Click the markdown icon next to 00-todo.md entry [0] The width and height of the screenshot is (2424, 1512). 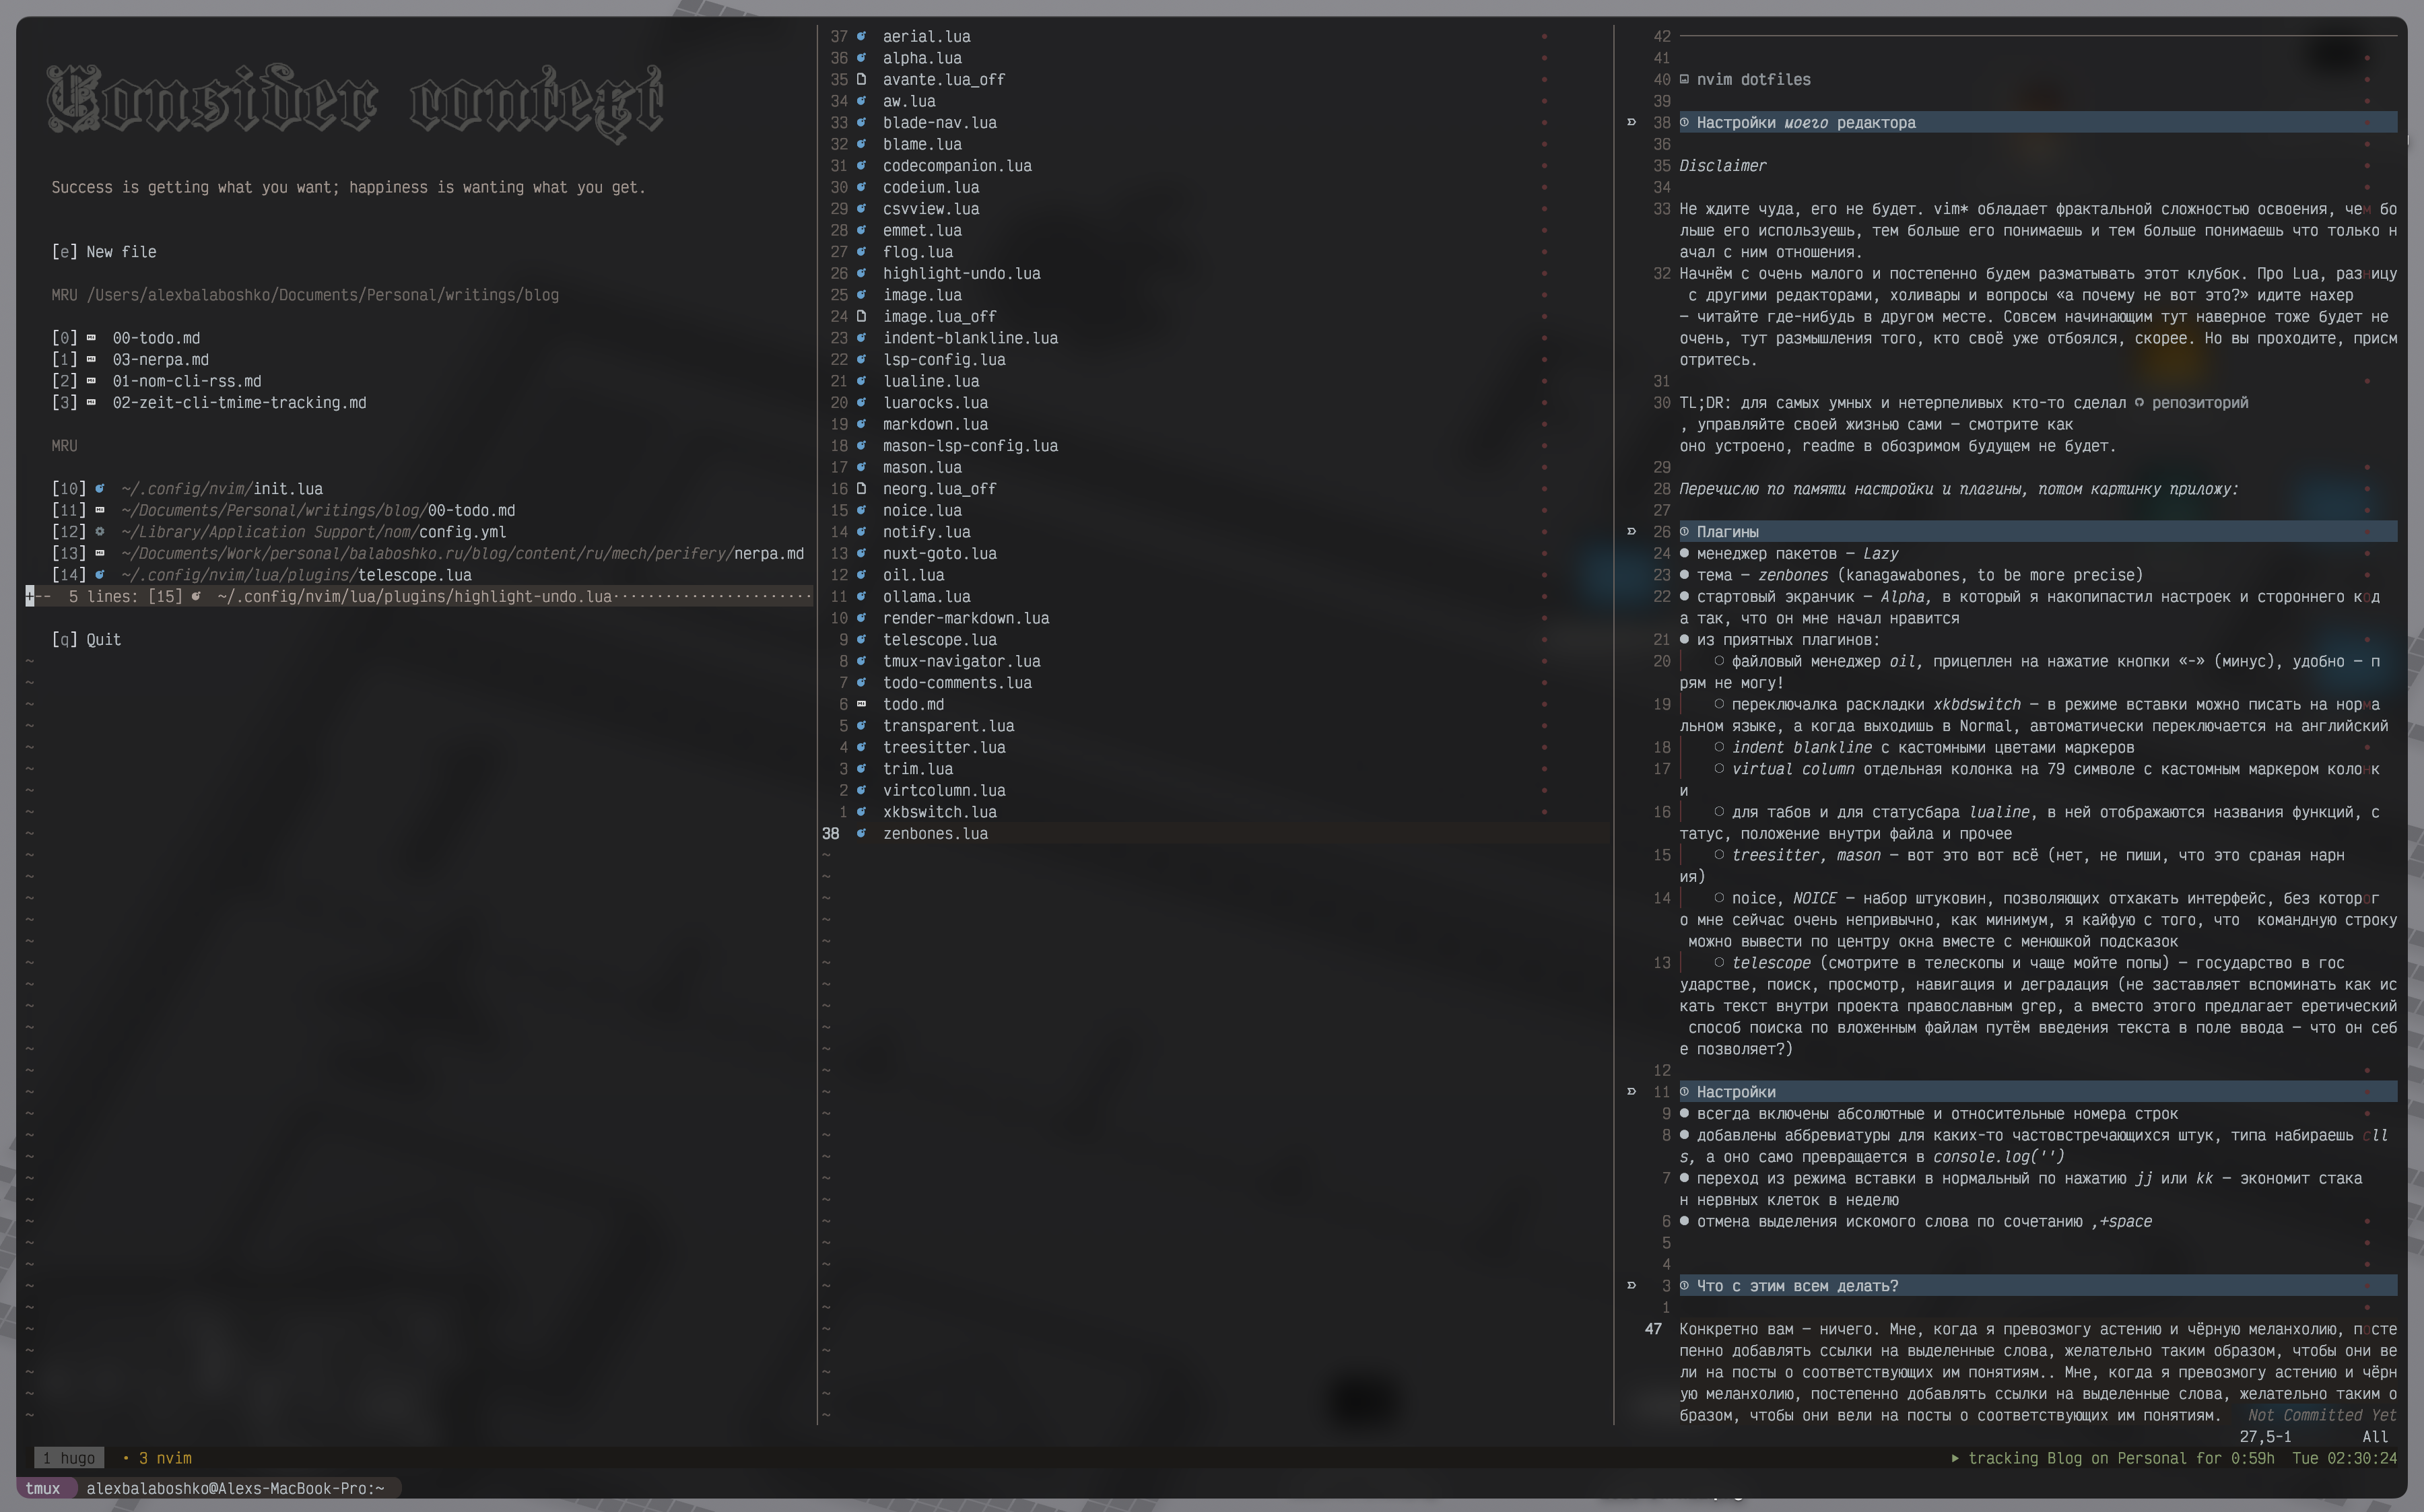coord(91,338)
